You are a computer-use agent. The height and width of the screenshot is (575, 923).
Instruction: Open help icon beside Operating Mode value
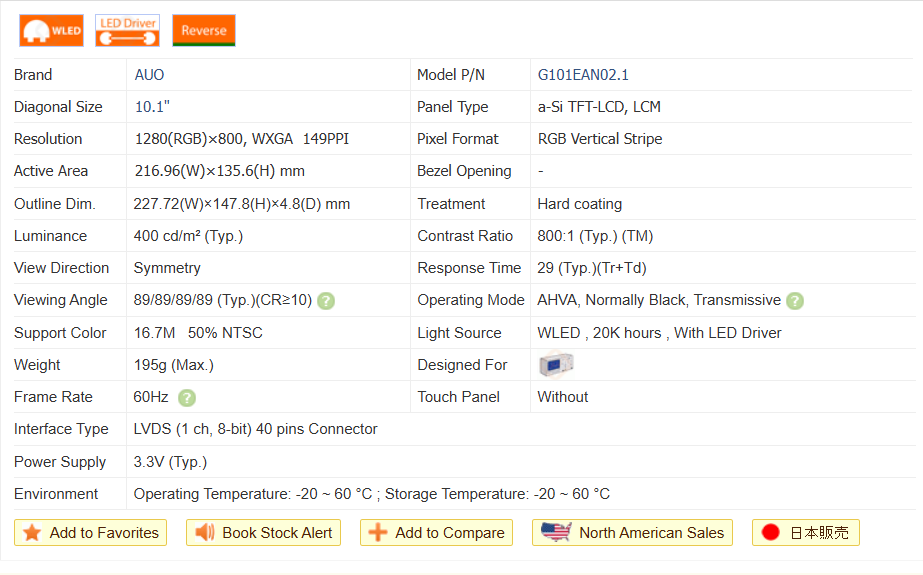[x=795, y=301]
